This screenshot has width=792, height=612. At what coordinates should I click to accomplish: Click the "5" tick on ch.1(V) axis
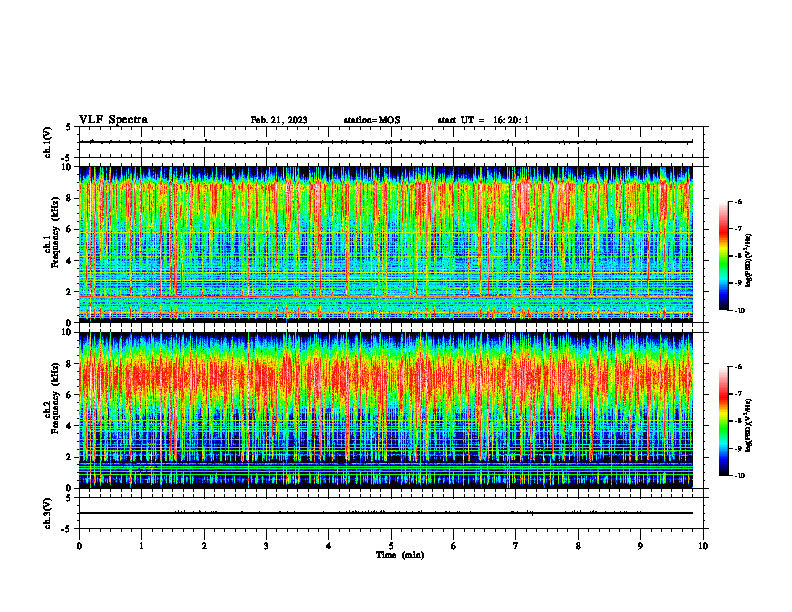tap(68, 127)
